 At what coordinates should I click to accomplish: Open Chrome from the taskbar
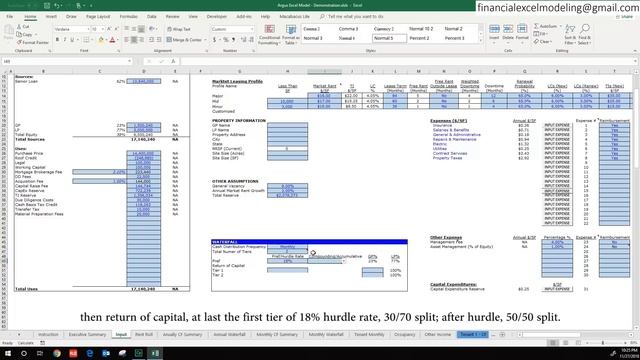[57, 353]
